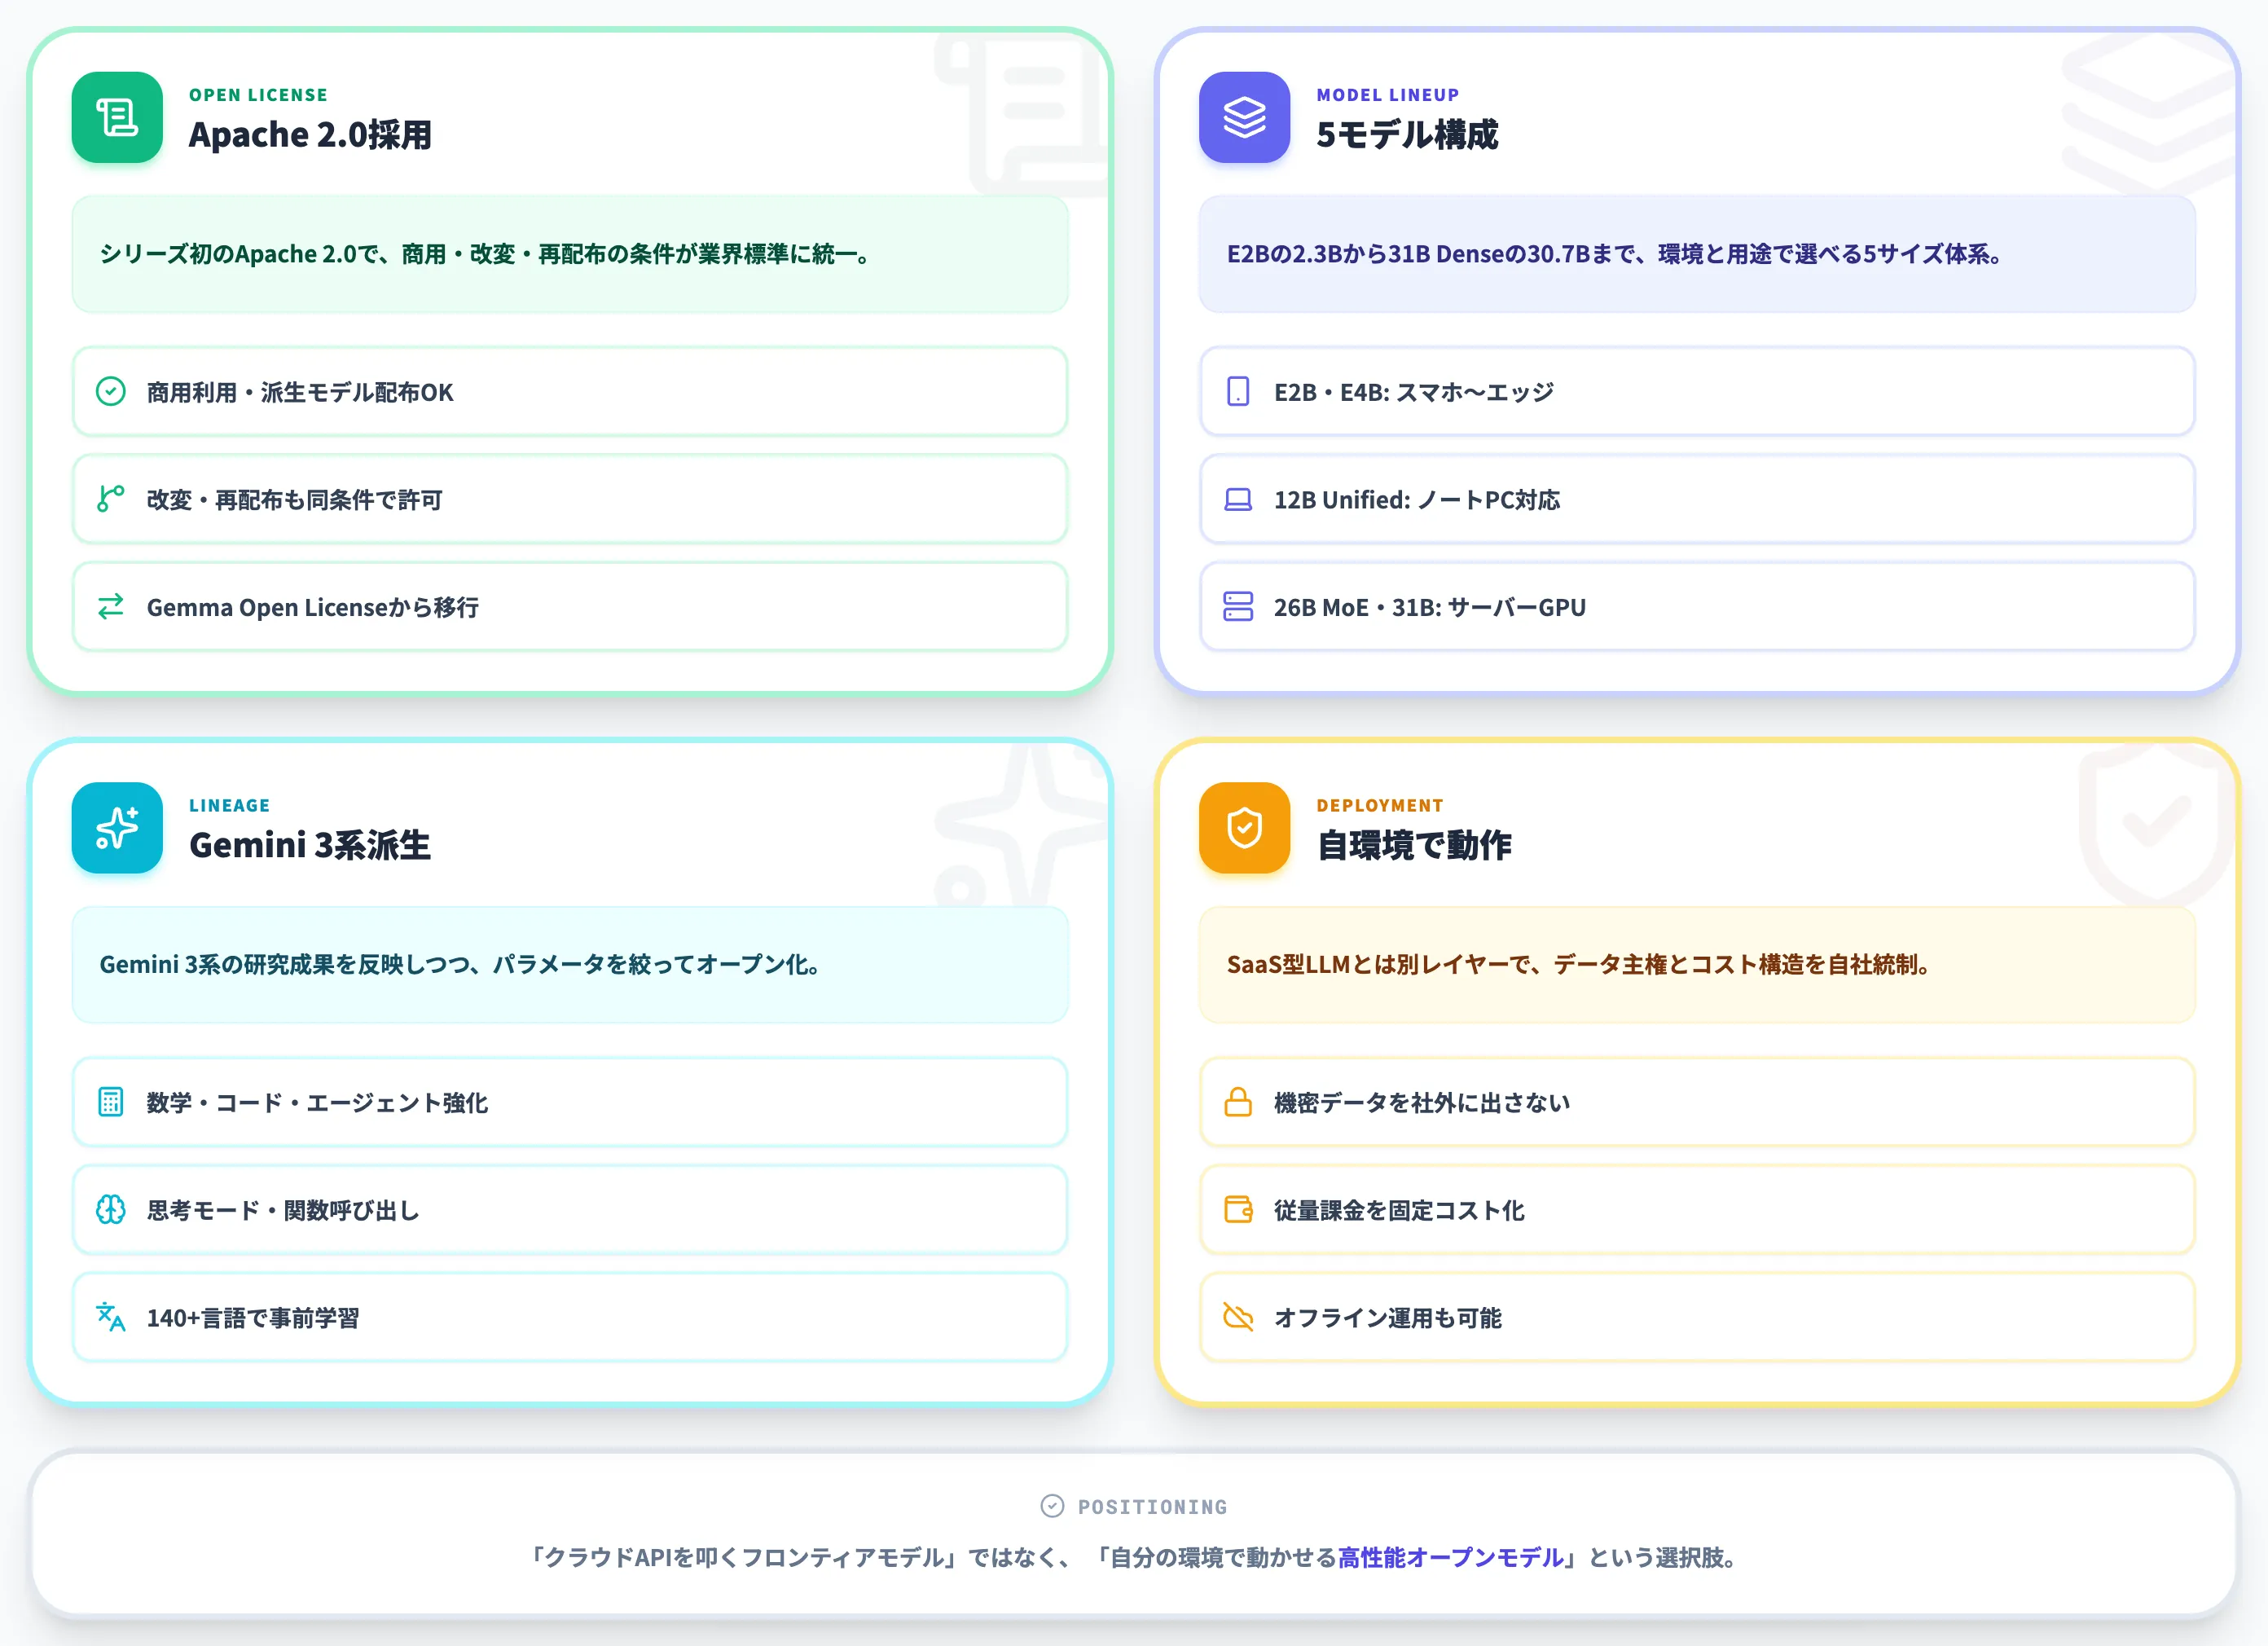Click the OPEN LICENSE label
Viewport: 2268px width, 1646px height.
pyautogui.click(x=258, y=95)
